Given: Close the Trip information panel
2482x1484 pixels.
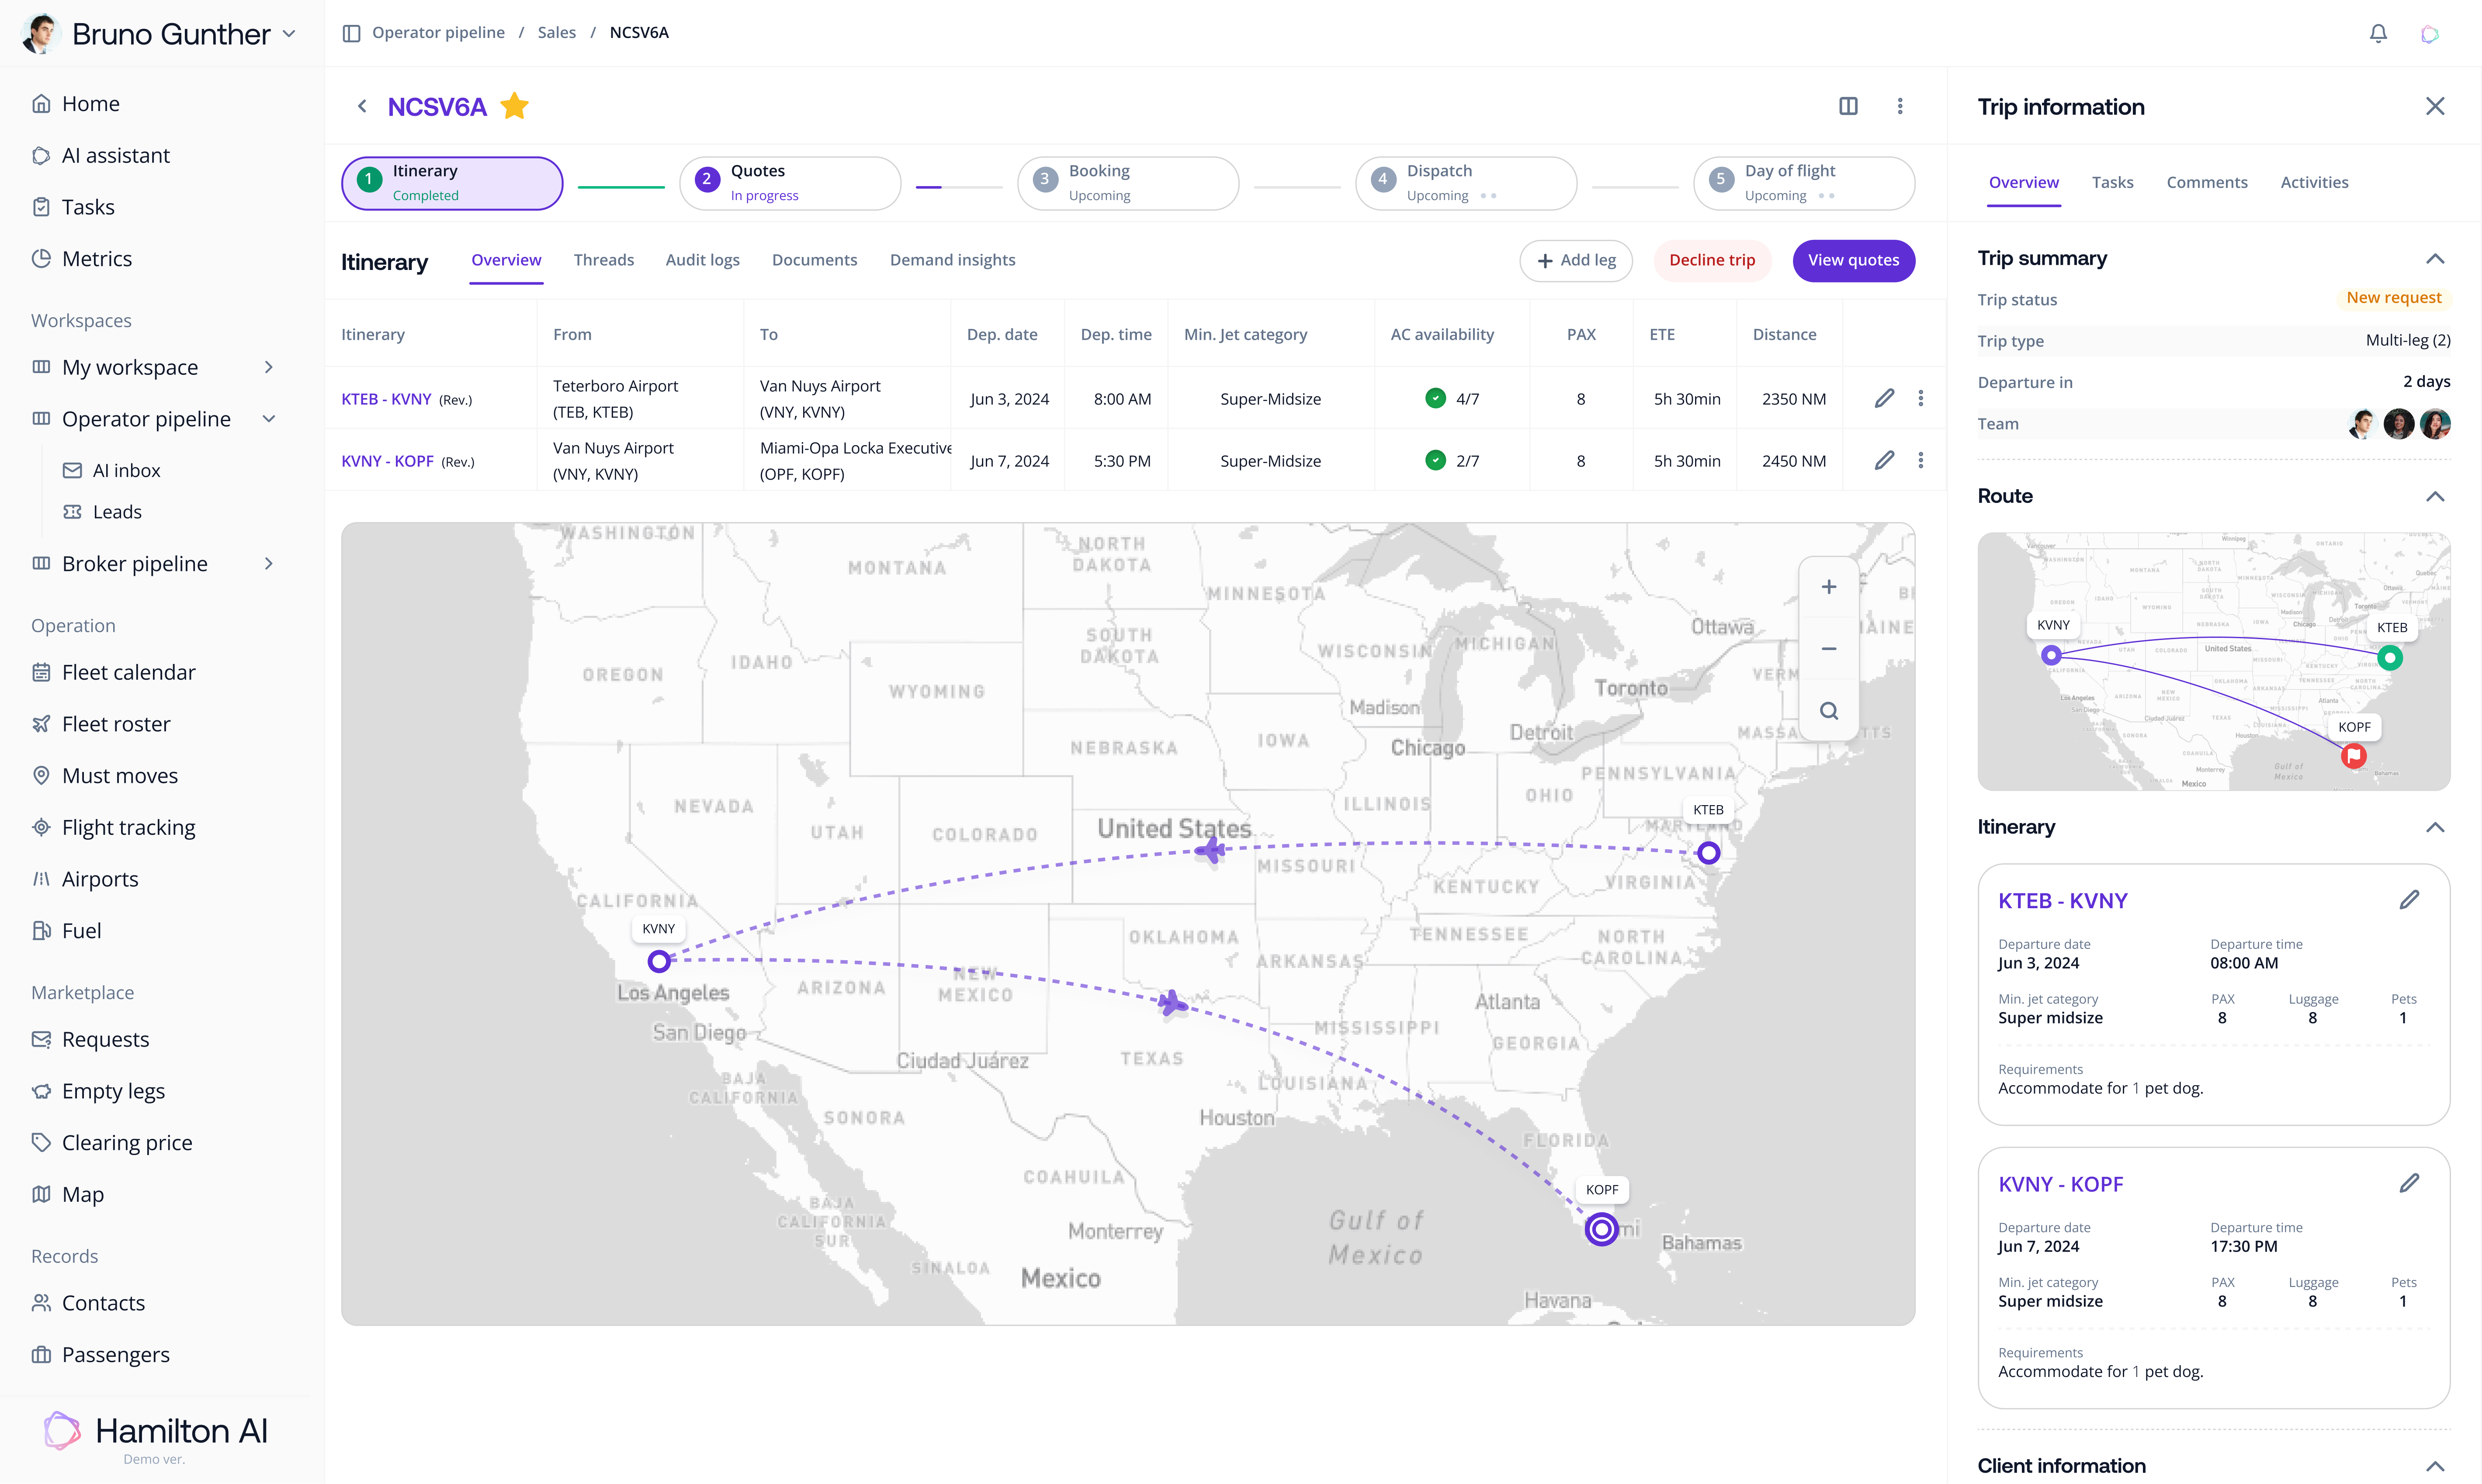Looking at the screenshot, I should coord(2435,106).
